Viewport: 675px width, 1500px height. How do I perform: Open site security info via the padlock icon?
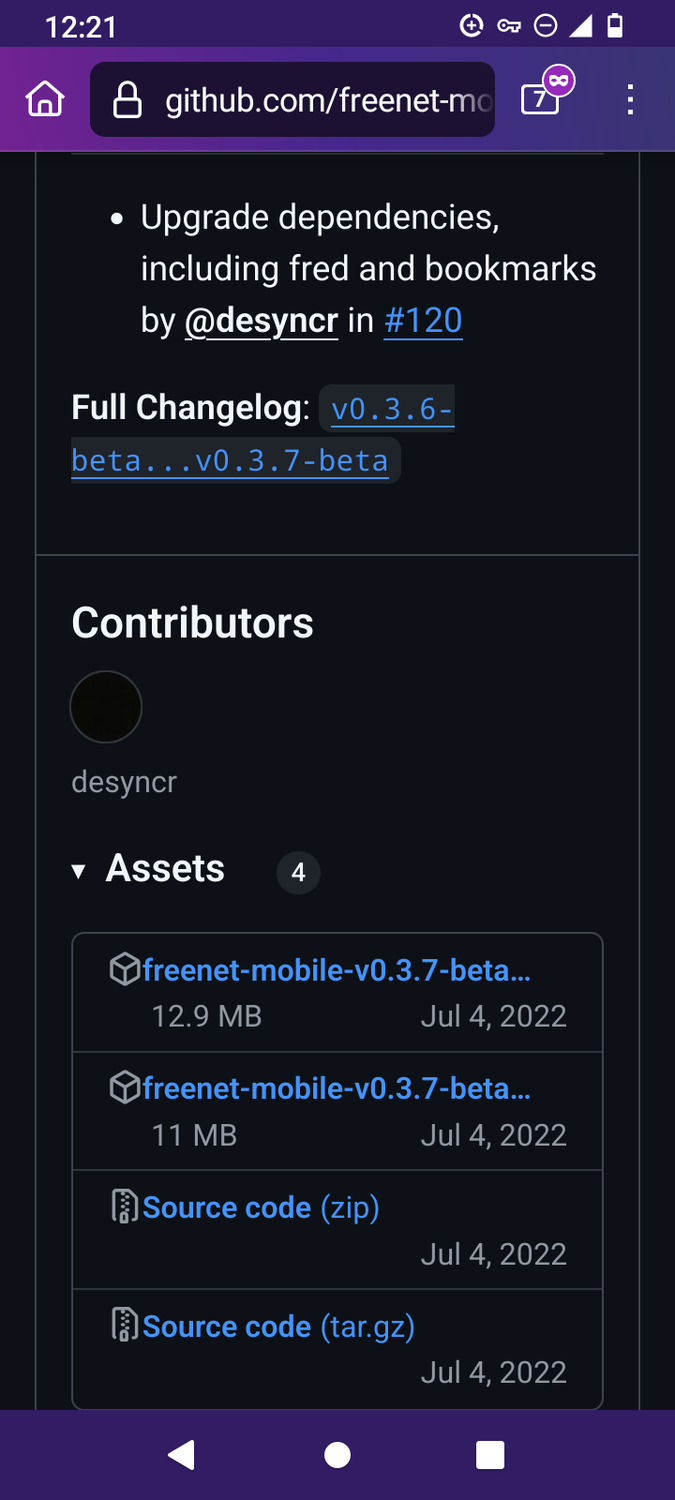[x=126, y=99]
